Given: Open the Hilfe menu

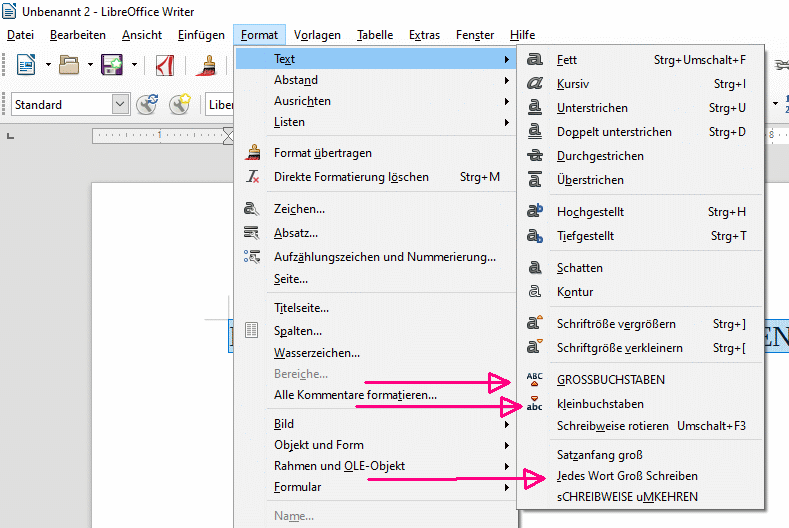Looking at the screenshot, I should [522, 35].
